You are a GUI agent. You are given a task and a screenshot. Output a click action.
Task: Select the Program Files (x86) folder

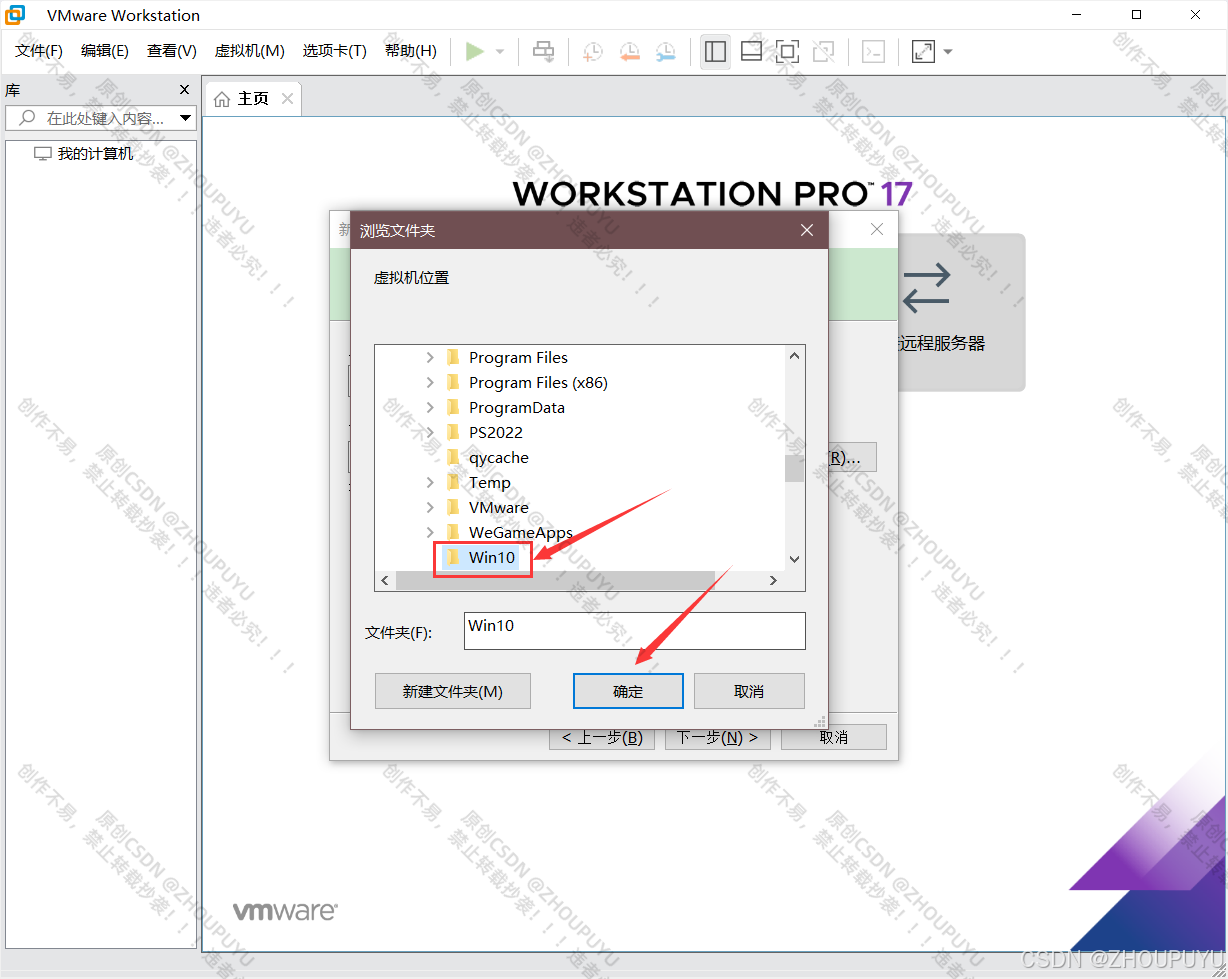tap(538, 382)
